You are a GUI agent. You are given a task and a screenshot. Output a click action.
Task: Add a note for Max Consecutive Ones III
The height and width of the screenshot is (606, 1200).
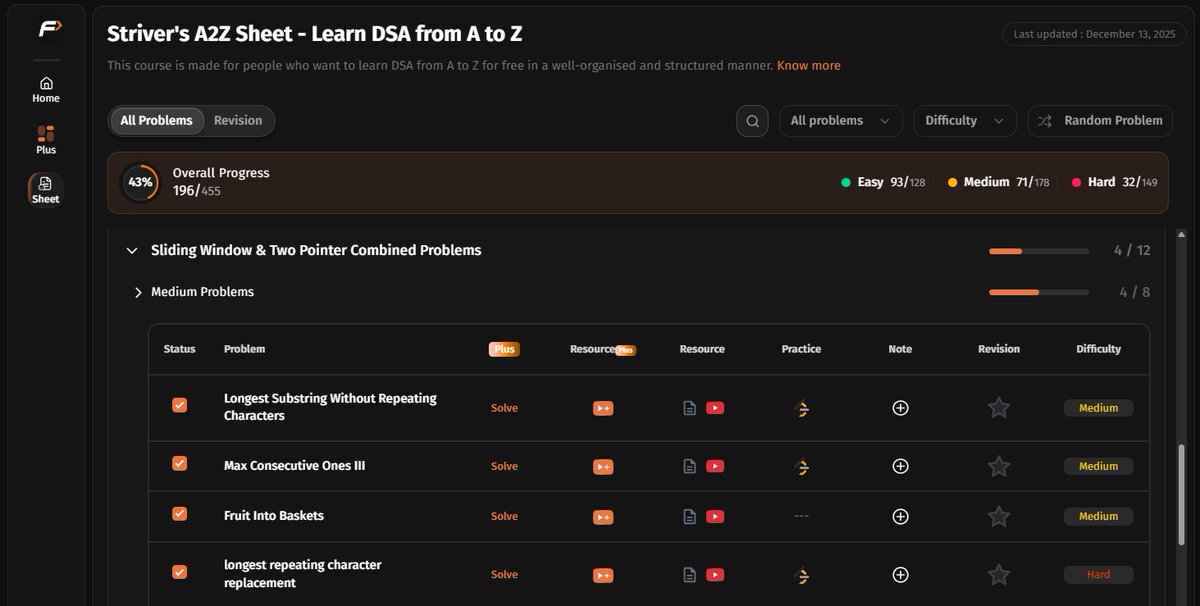coord(900,466)
